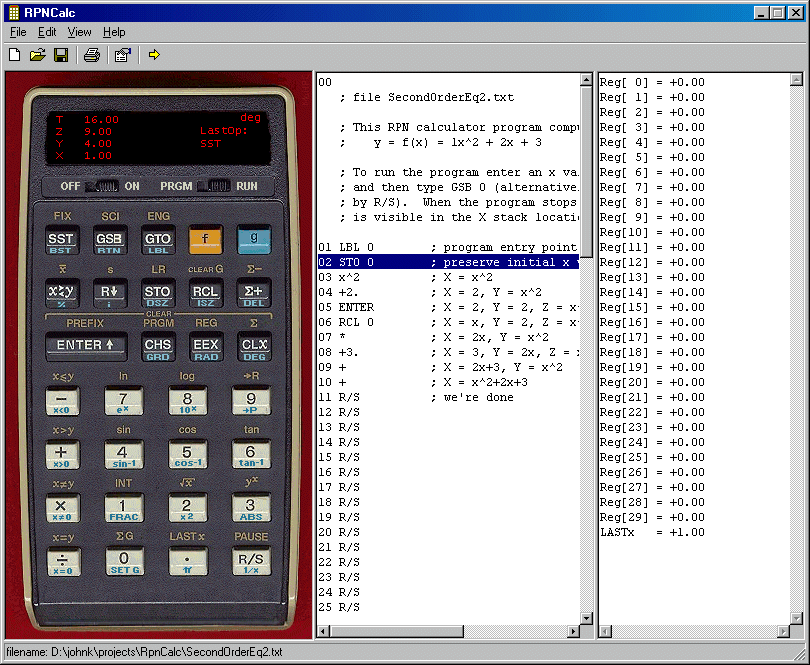Click the program listing scroll down arrow
810x665 pixels.
click(587, 616)
